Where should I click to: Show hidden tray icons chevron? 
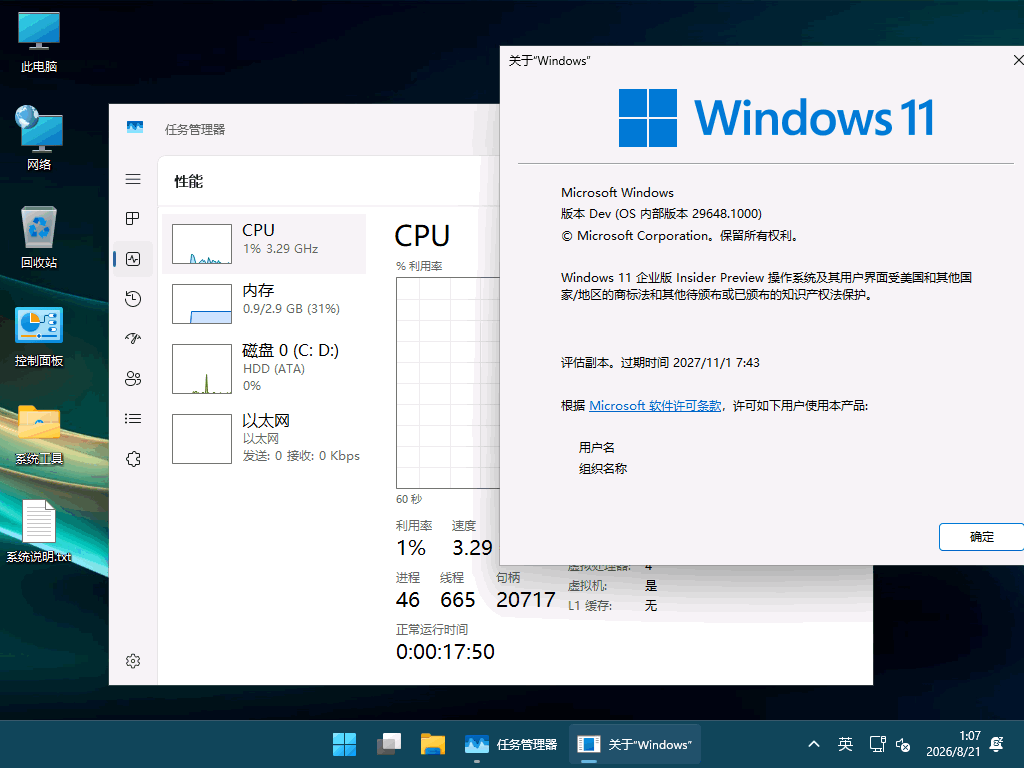814,744
